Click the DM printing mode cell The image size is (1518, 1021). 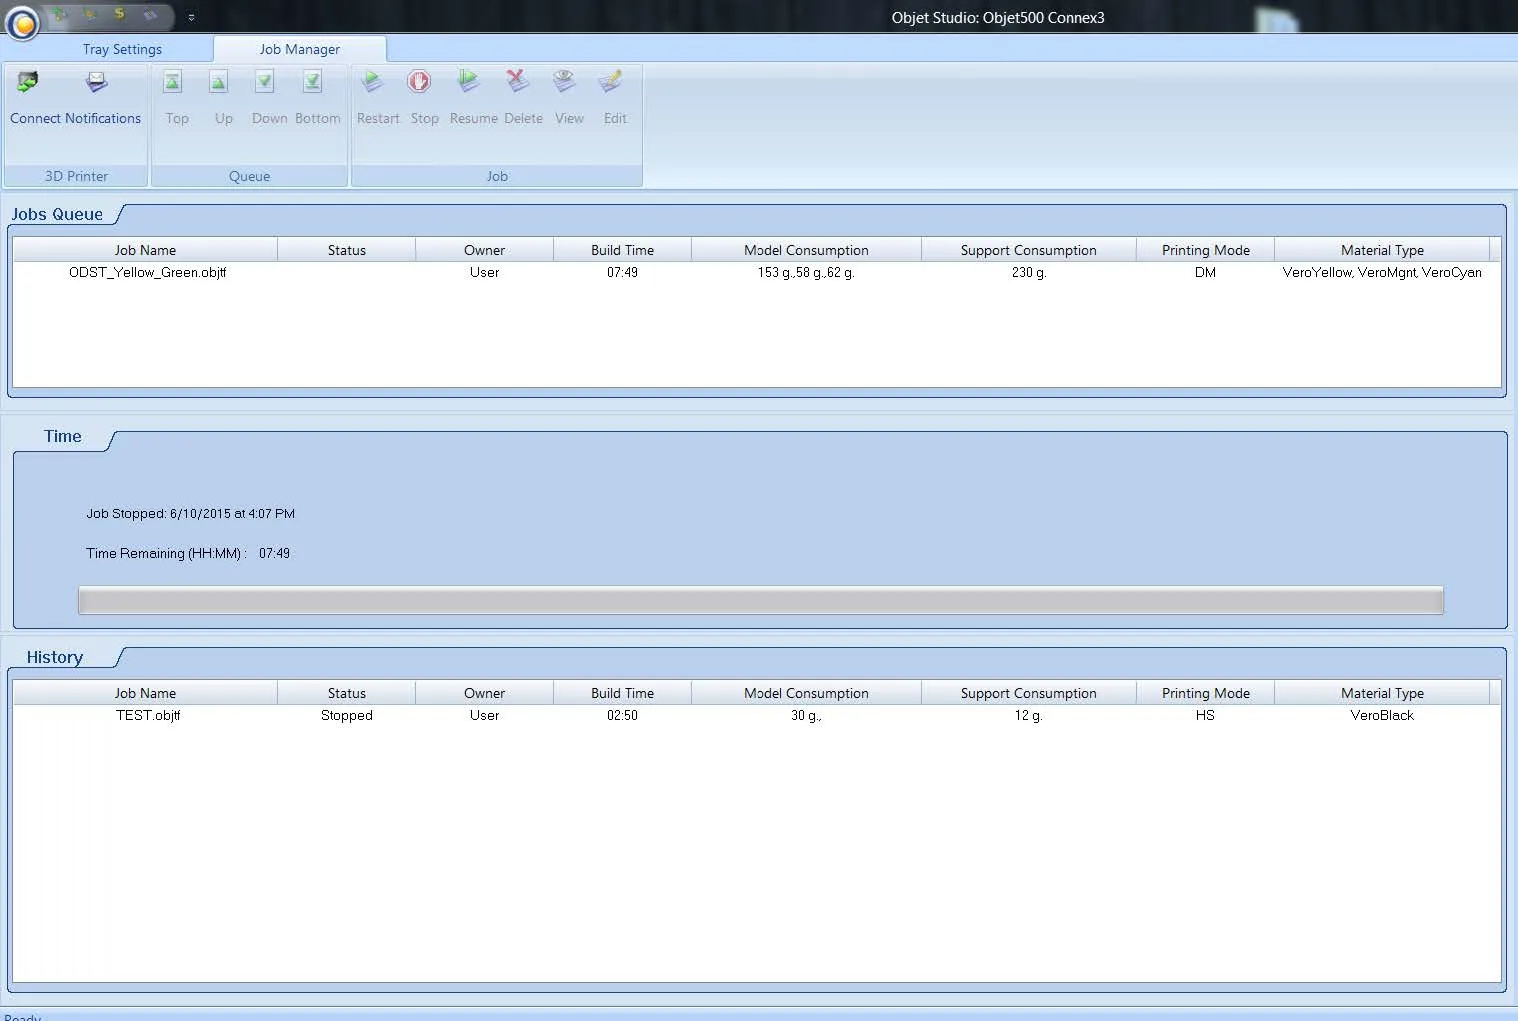click(x=1205, y=272)
